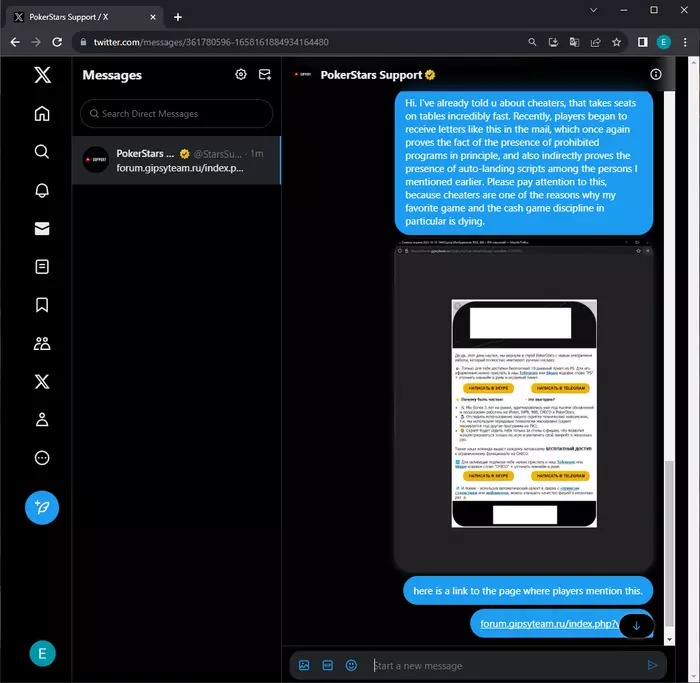
Task: Close the PokerStars Support tab
Action: (x=153, y=17)
